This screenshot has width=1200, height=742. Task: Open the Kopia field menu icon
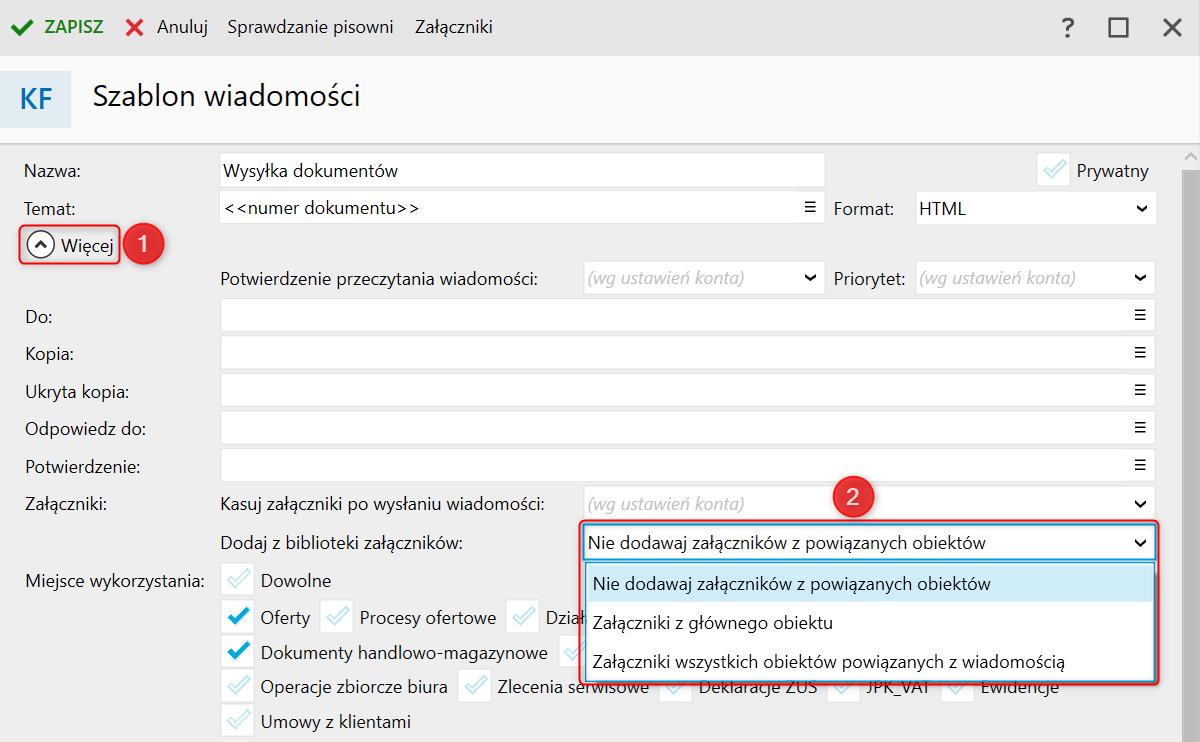(1139, 352)
